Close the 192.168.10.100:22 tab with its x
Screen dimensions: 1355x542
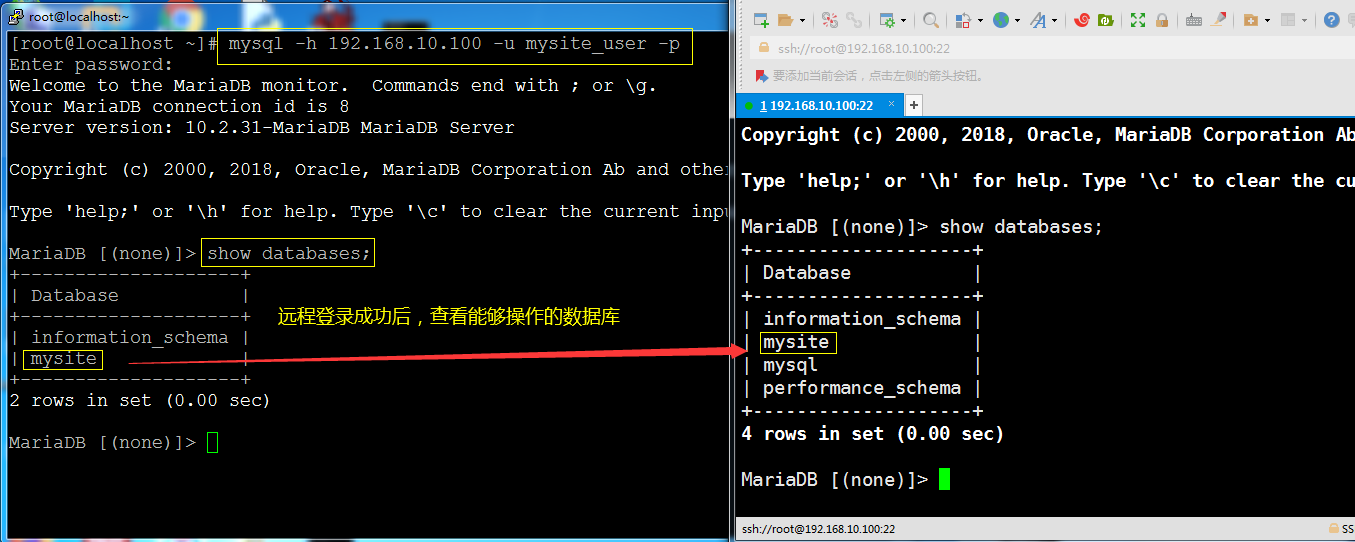pyautogui.click(x=891, y=104)
